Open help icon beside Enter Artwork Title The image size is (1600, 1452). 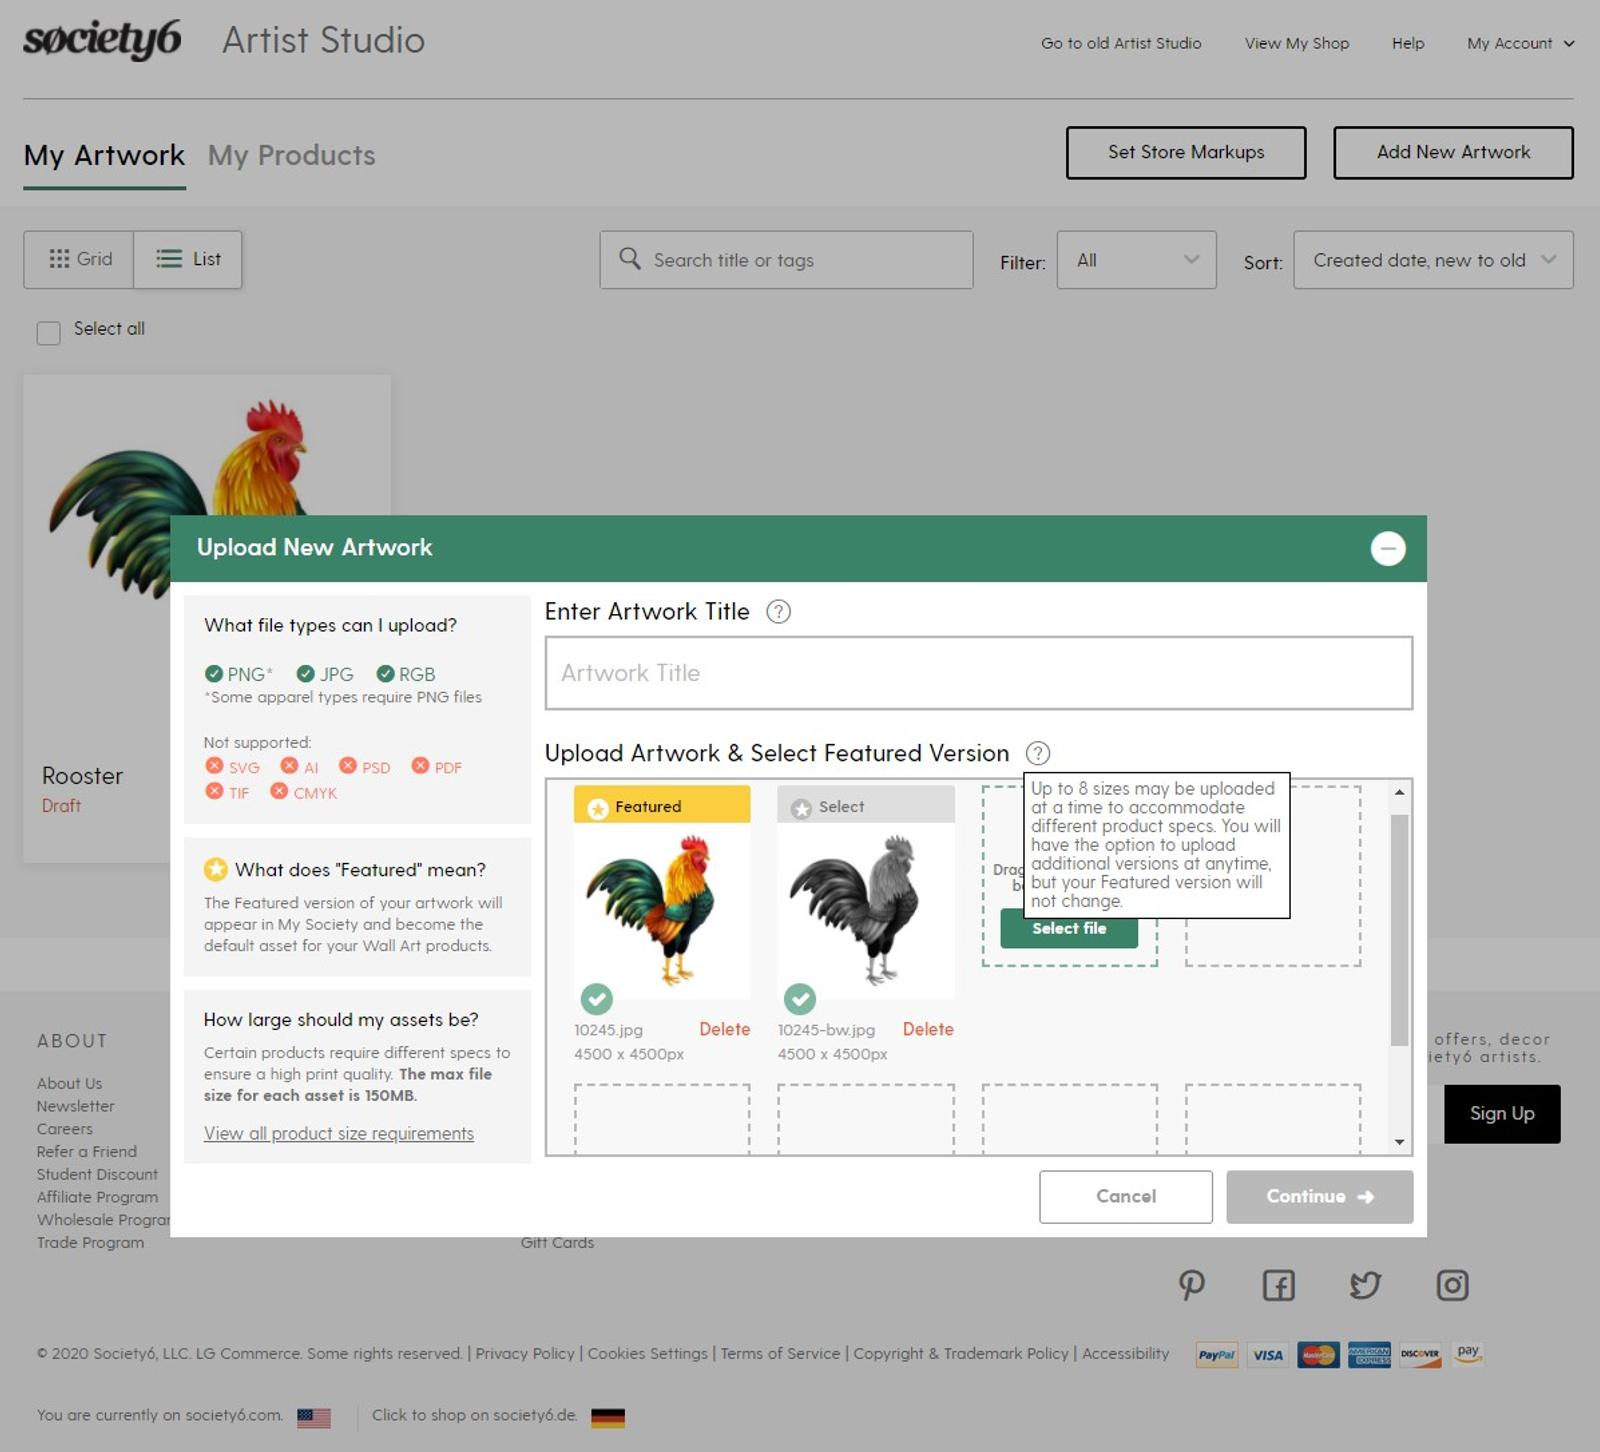[x=778, y=611]
